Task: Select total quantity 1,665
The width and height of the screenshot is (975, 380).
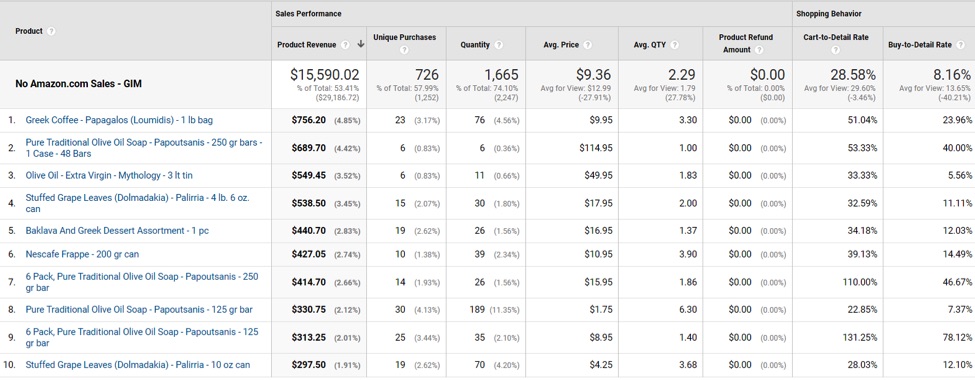Action: coord(501,75)
